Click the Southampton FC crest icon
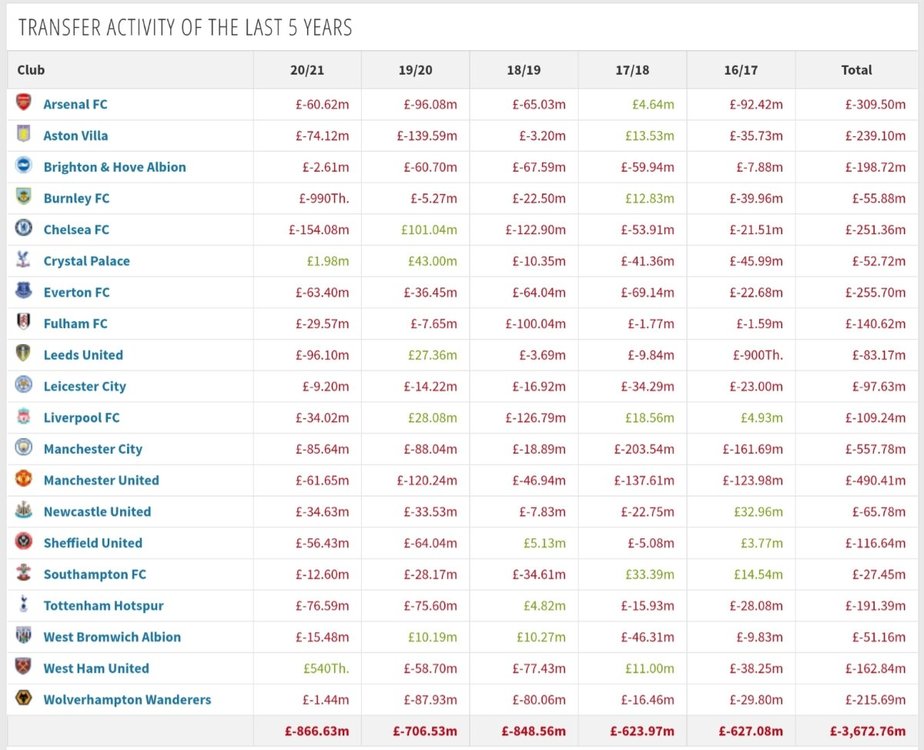This screenshot has width=924, height=750. pos(24,572)
